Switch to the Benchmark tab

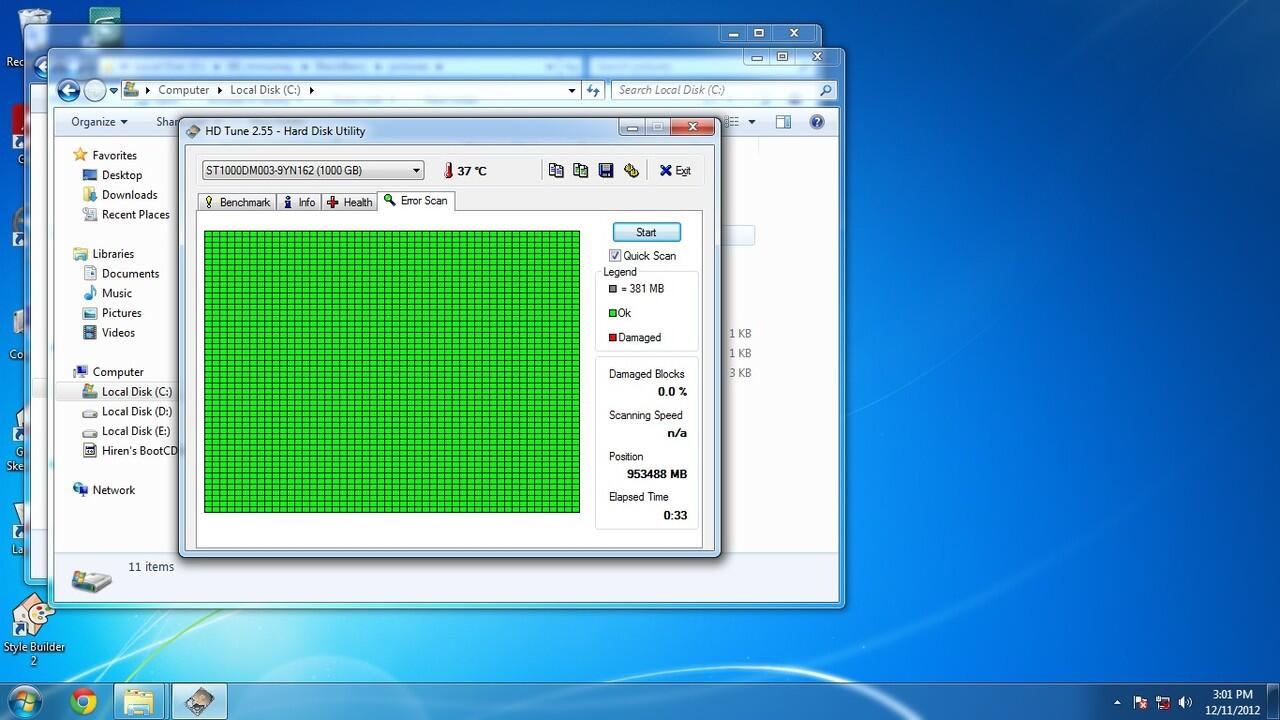(x=237, y=202)
